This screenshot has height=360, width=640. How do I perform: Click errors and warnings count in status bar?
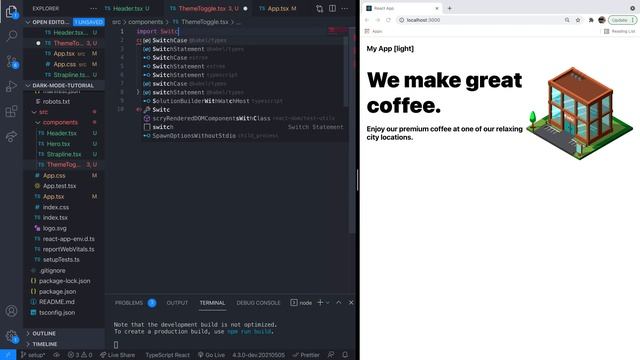[80, 355]
